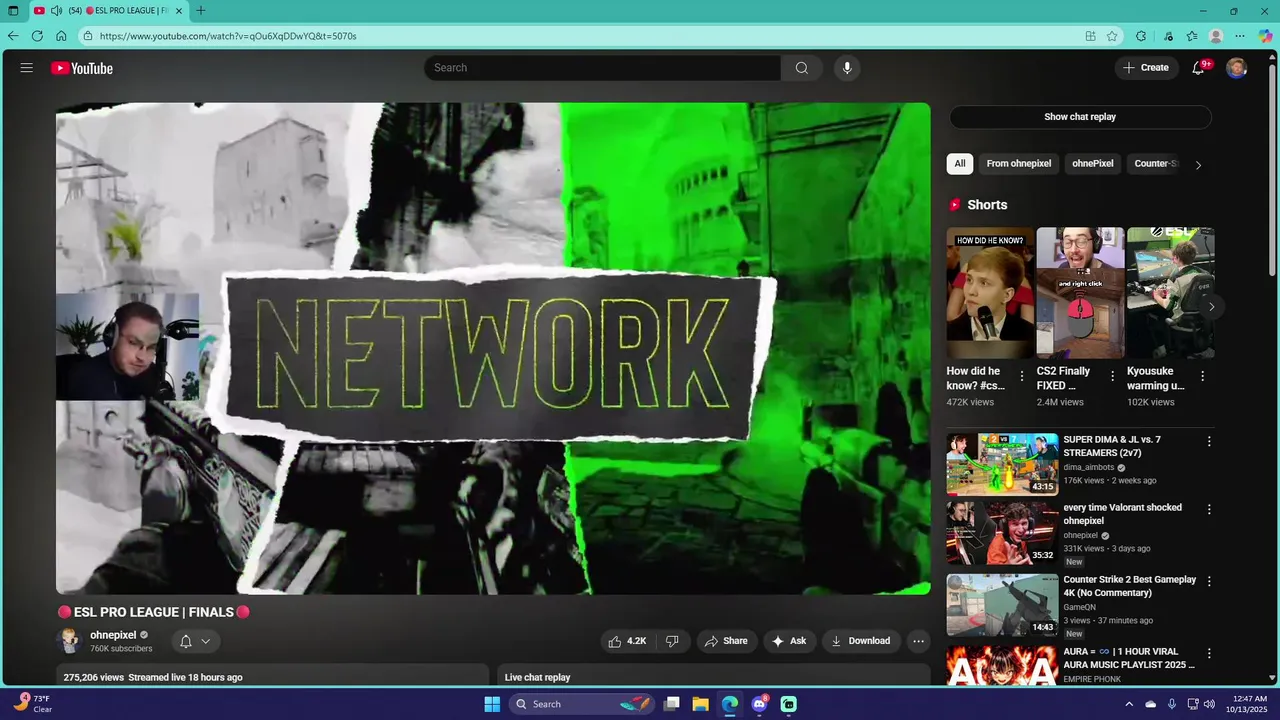
Task: Open 'How did he know?' short thumbnail
Action: coord(990,293)
